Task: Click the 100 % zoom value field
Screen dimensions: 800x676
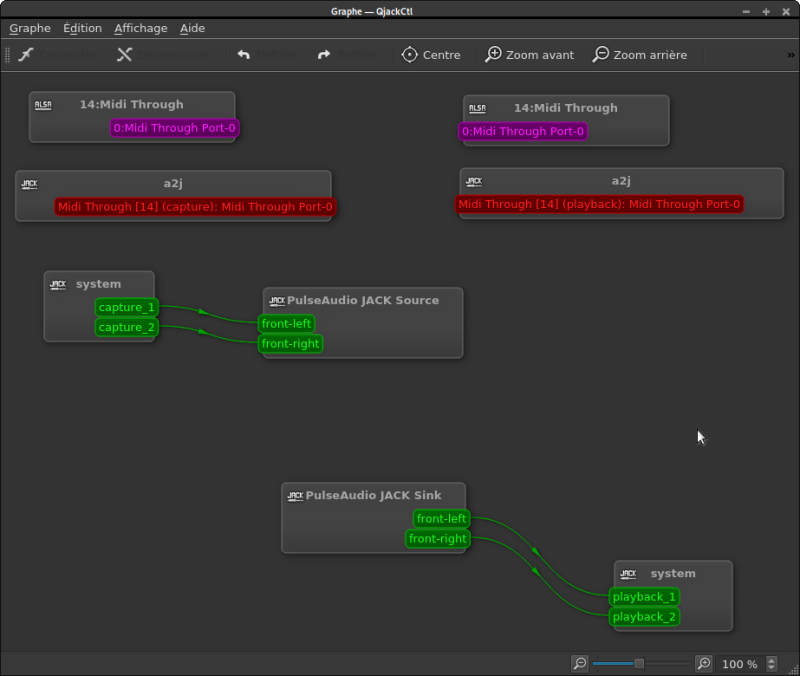Action: click(740, 664)
